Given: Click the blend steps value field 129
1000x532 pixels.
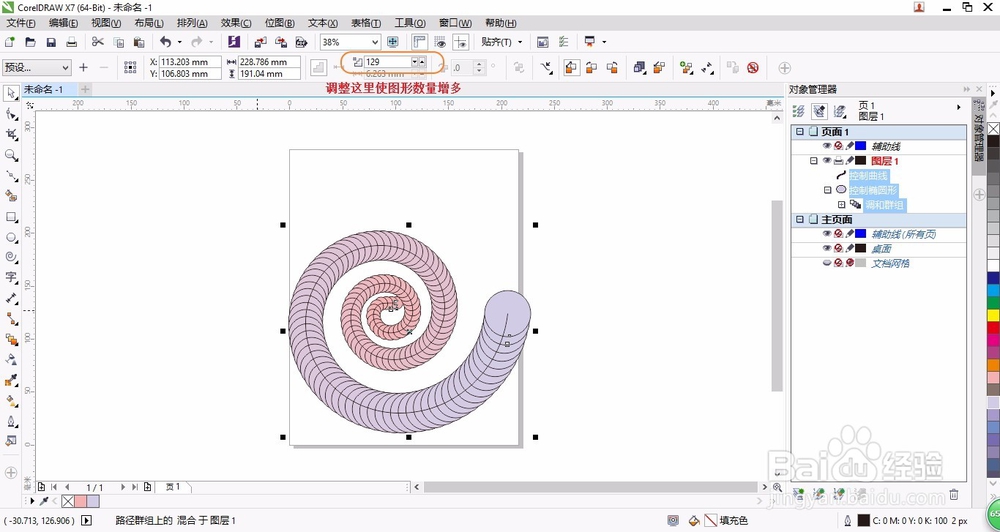Looking at the screenshot, I should (386, 62).
